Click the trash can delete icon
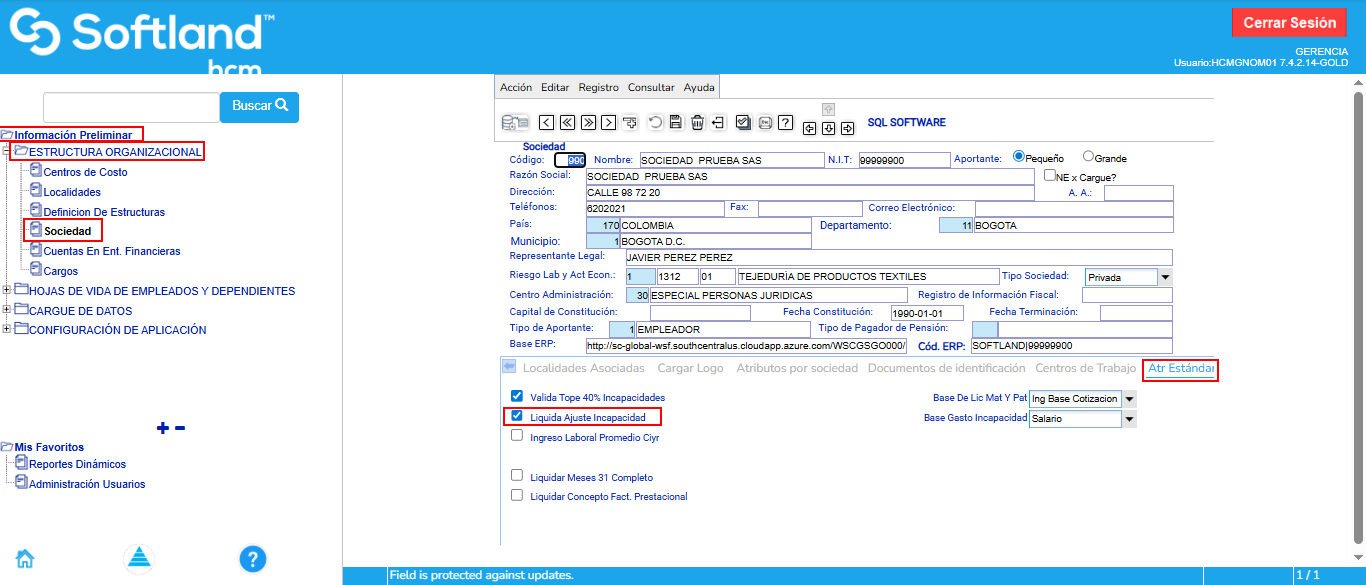 697,123
